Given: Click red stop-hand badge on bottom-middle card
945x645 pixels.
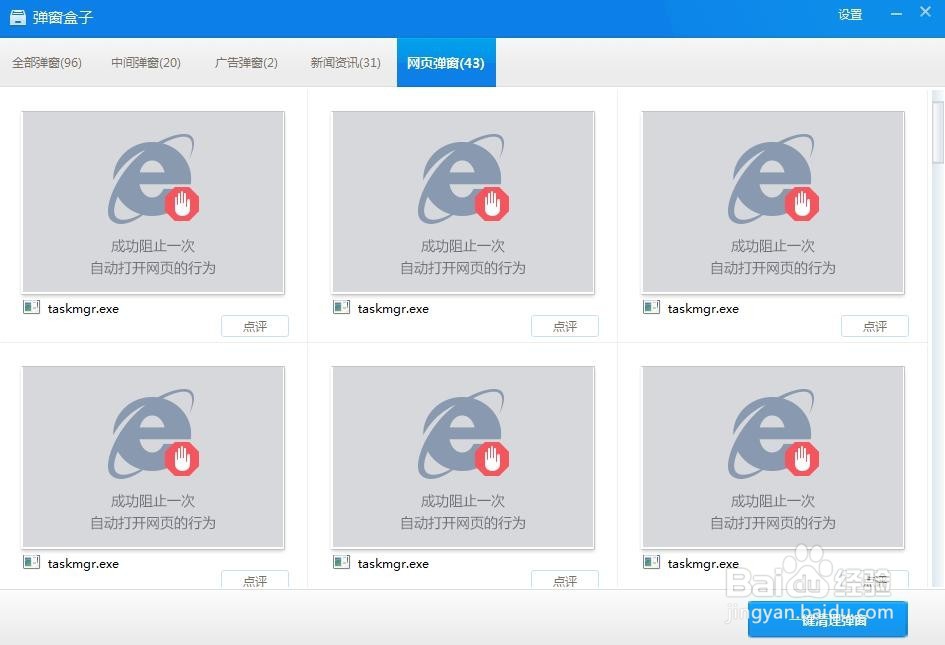Looking at the screenshot, I should [492, 459].
